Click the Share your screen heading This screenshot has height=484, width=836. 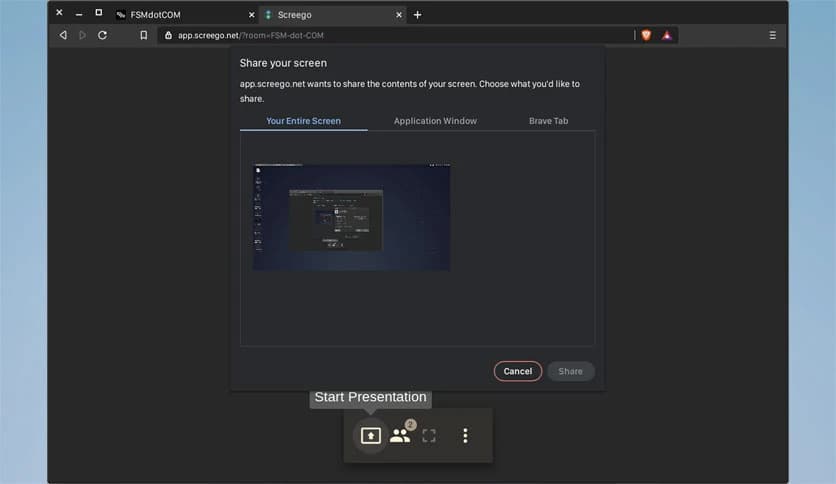(x=283, y=63)
